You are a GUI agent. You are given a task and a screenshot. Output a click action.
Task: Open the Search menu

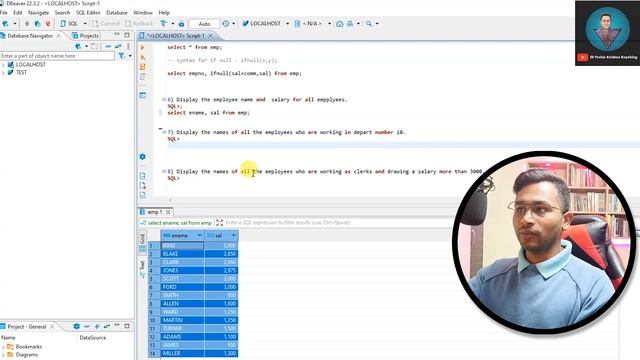coord(62,13)
